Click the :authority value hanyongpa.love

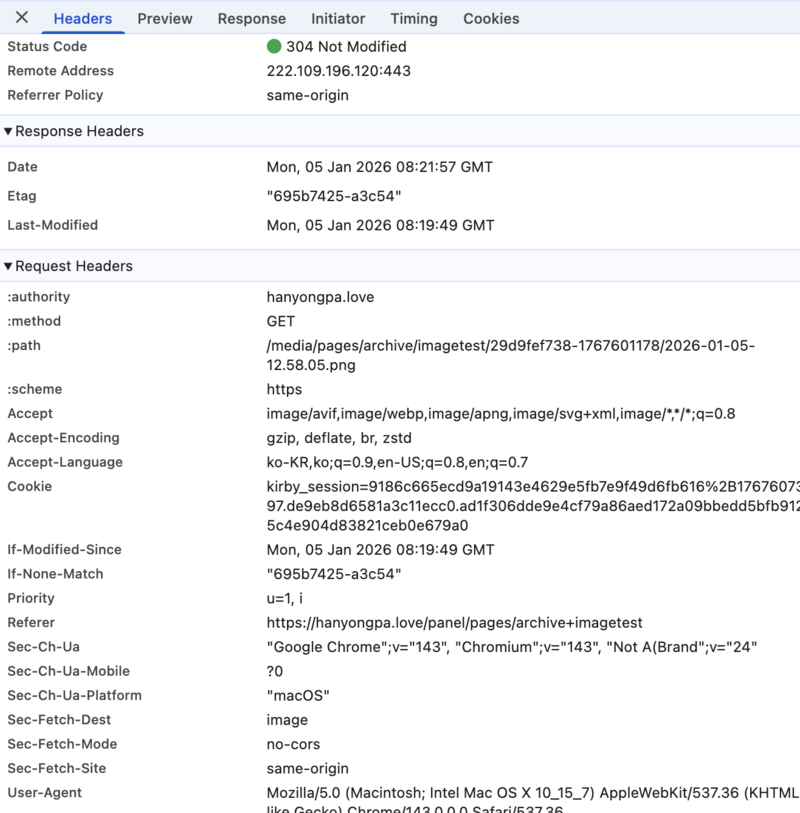pos(318,297)
